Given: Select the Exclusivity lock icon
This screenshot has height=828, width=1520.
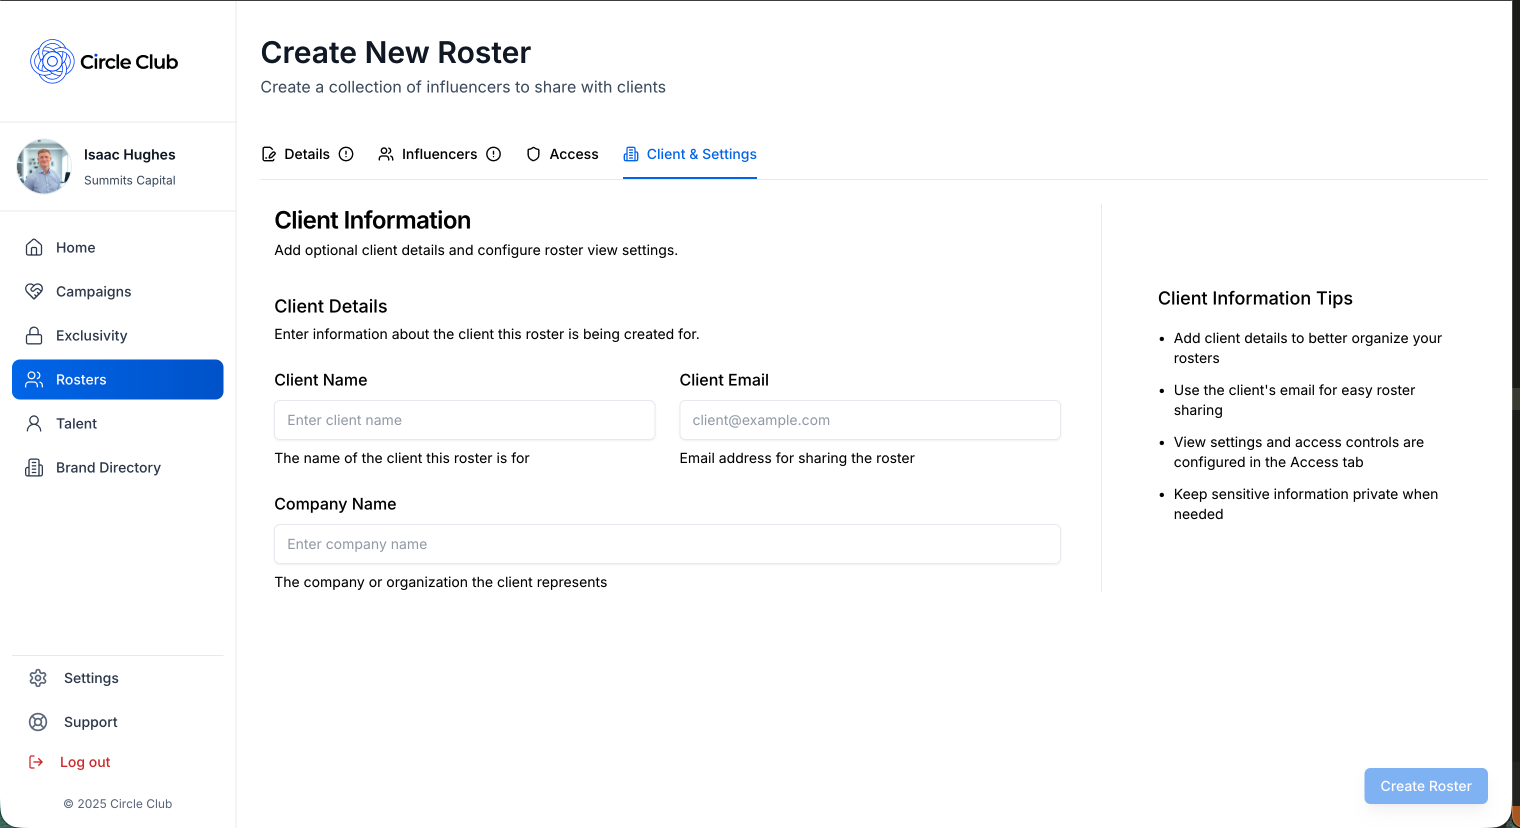Looking at the screenshot, I should [38, 335].
